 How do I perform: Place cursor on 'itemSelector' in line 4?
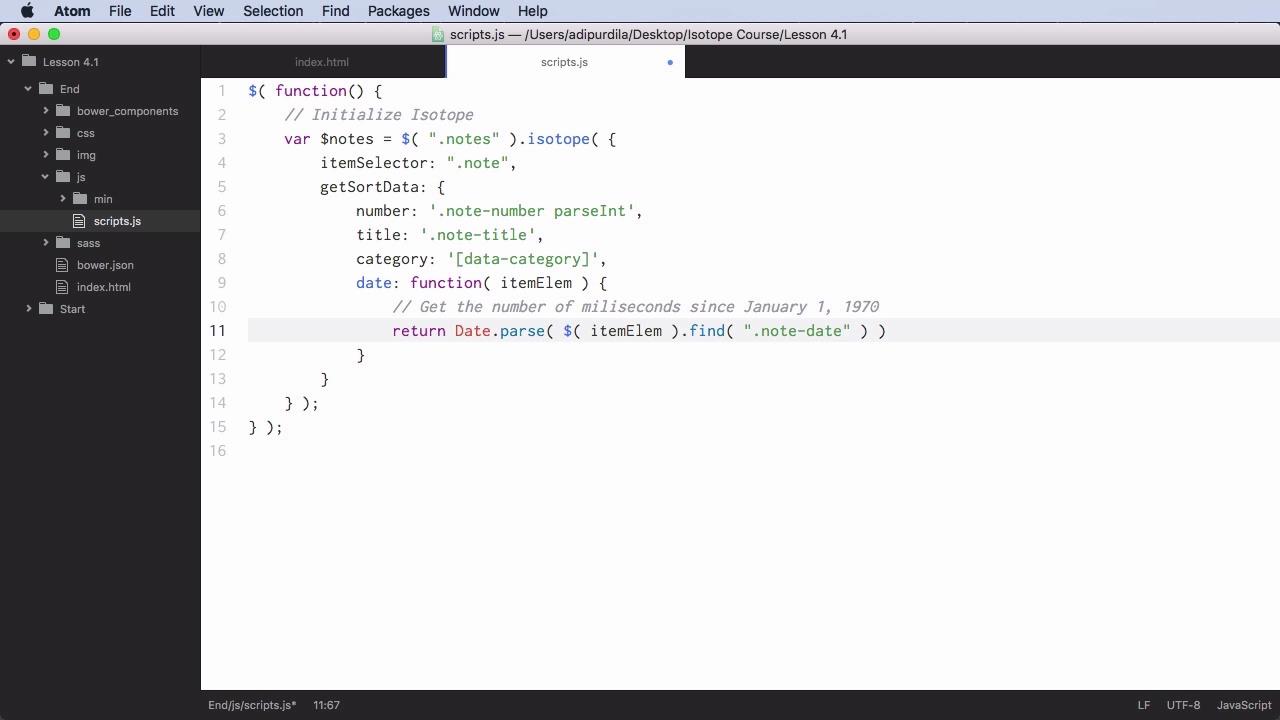click(374, 163)
